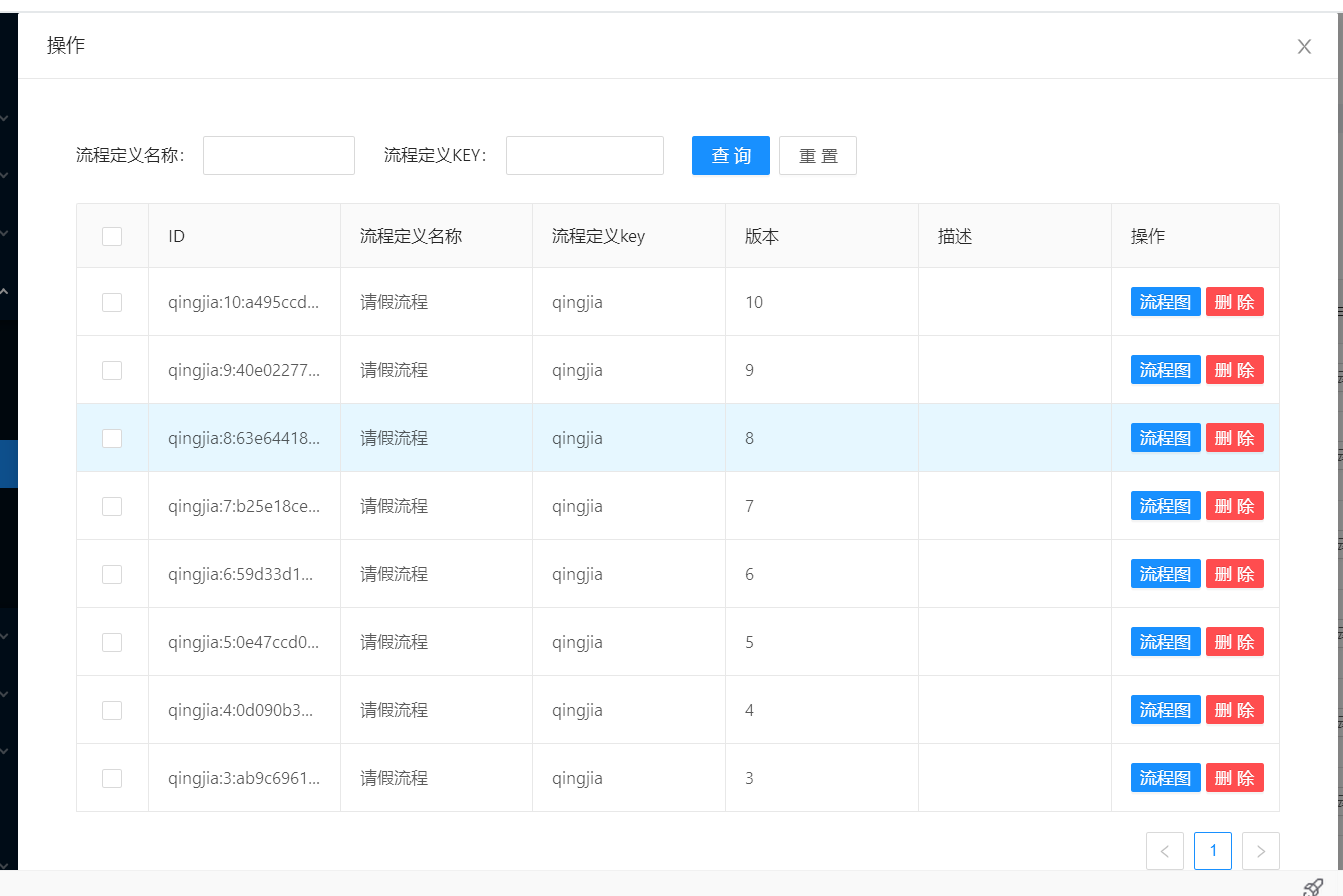Click the ID column header

(244, 236)
